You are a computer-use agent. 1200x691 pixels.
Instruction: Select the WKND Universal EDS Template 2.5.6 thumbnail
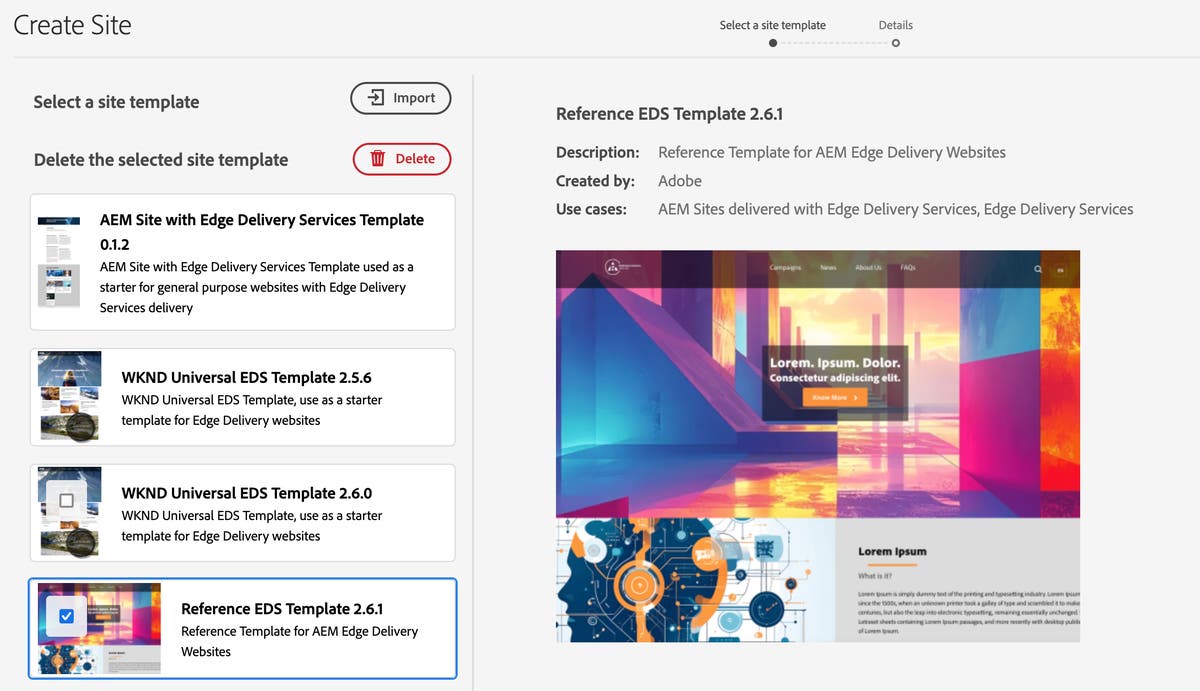pyautogui.click(x=69, y=397)
